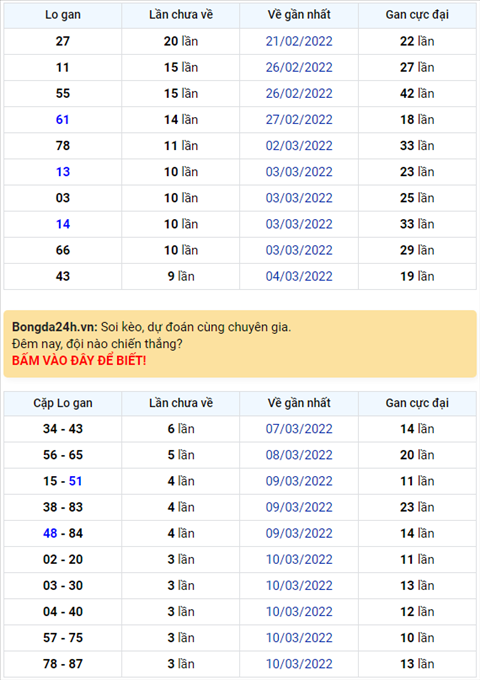Click the Bongda24h.vn banner text
Image resolution: width=480 pixels, height=680 pixels.
[x=55, y=327]
